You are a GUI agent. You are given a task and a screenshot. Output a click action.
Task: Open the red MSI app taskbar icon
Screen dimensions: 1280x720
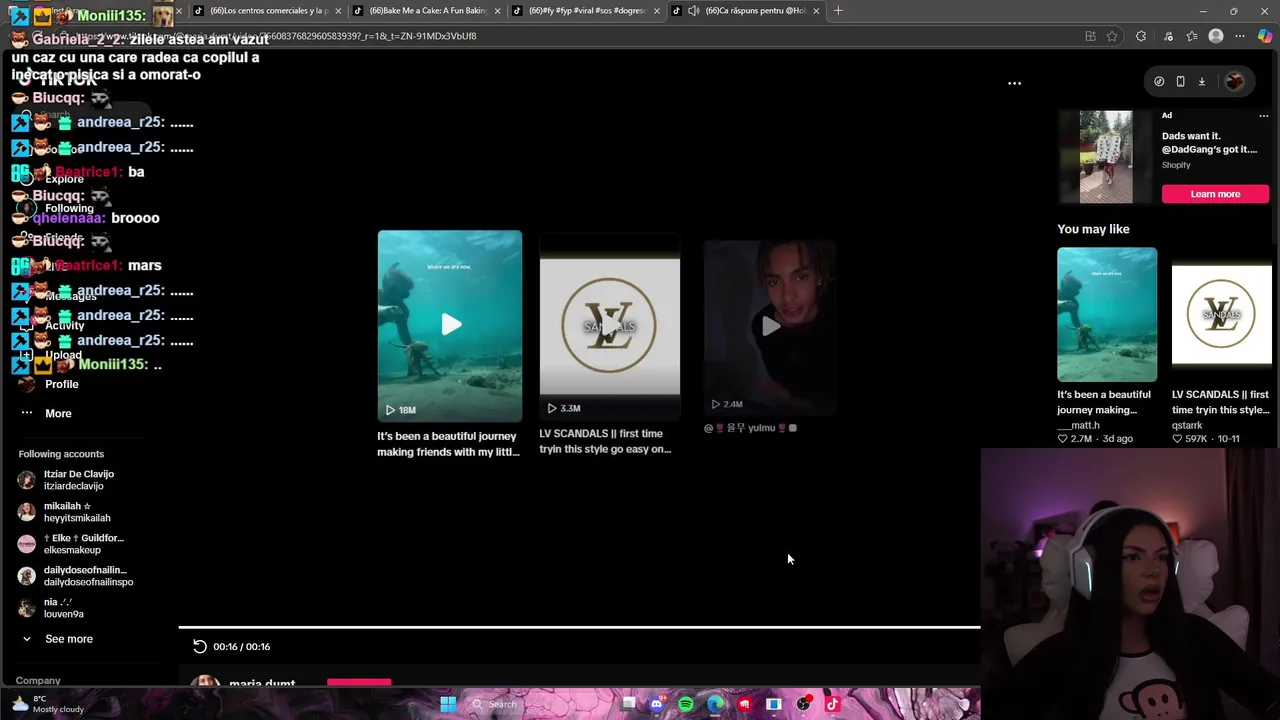(x=744, y=704)
